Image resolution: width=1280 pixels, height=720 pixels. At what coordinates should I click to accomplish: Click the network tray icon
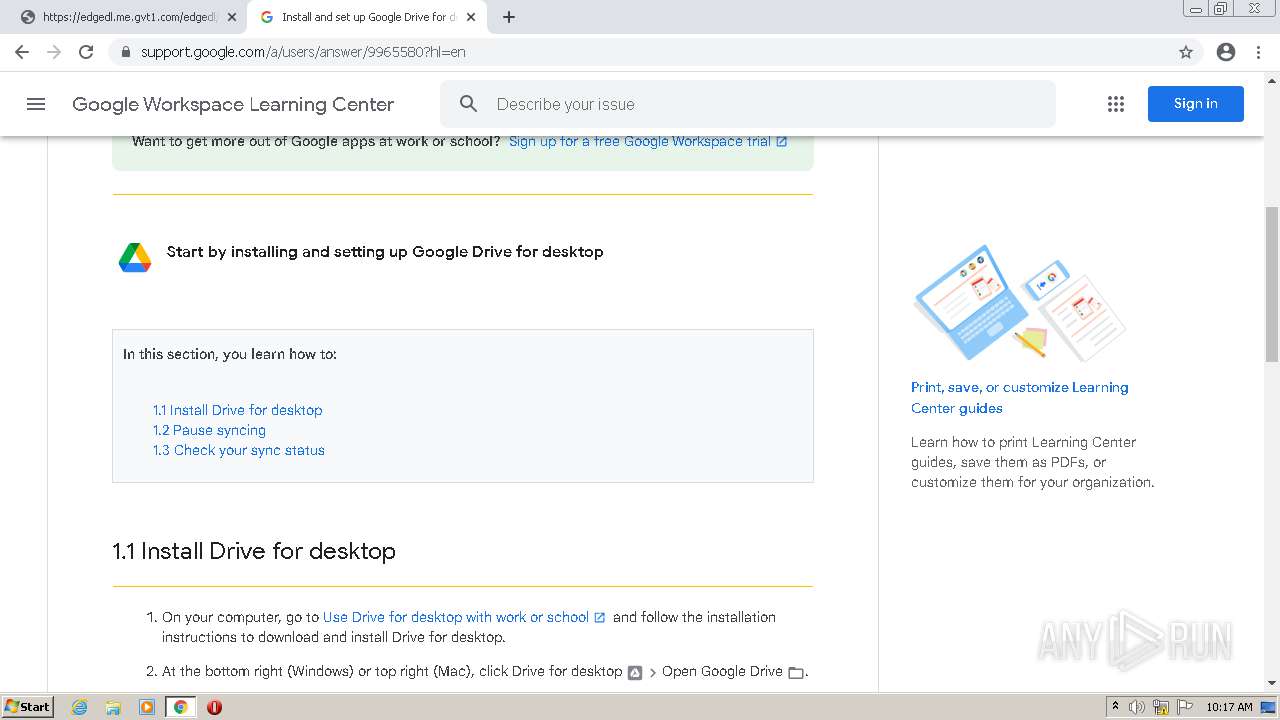click(x=1161, y=707)
